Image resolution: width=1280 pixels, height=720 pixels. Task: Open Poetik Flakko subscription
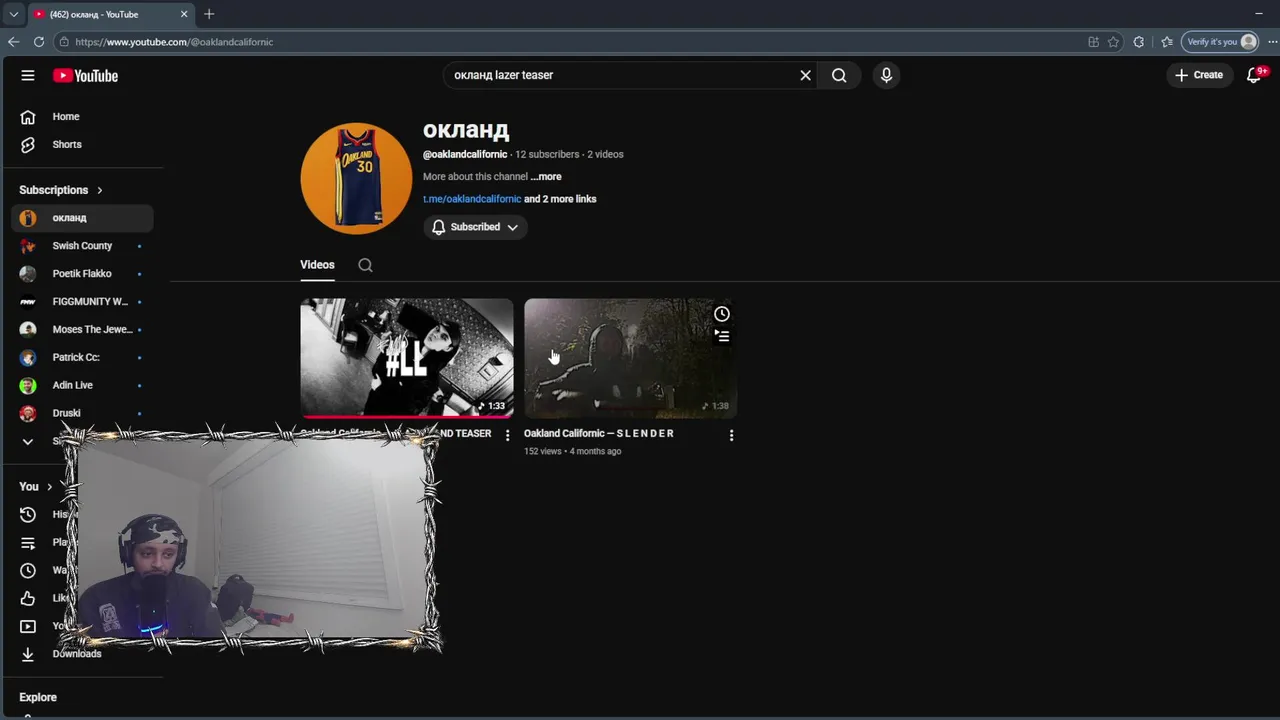[x=83, y=274]
